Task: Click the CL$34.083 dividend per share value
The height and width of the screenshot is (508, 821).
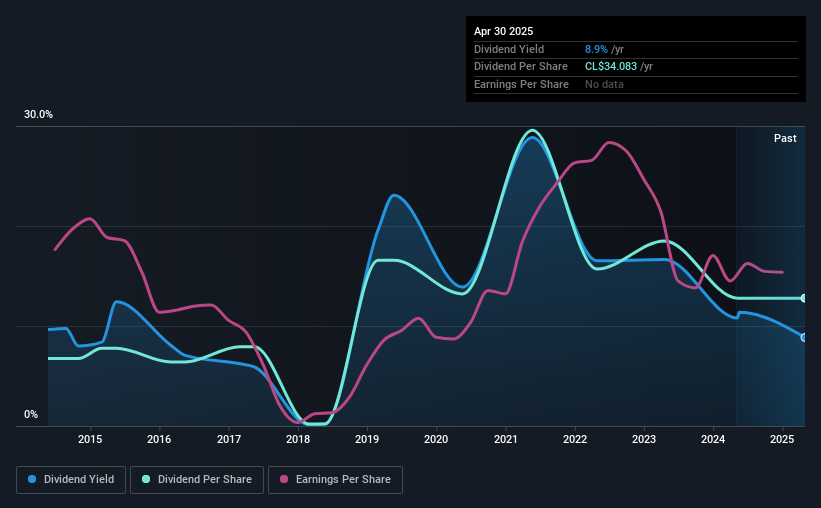Action: coord(611,67)
